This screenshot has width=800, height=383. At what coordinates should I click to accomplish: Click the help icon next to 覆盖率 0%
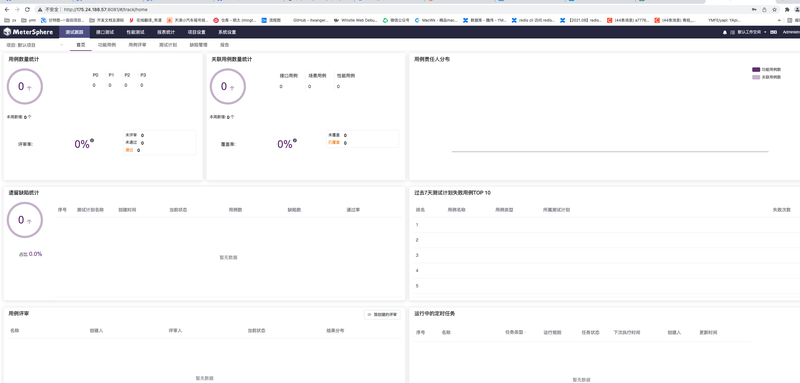(295, 140)
